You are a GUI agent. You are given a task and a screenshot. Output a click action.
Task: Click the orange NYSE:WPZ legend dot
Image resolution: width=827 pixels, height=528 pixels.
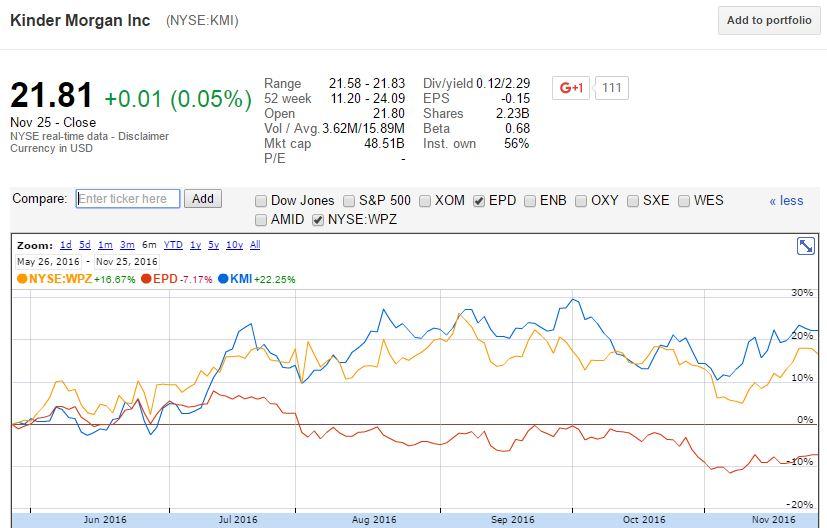point(22,279)
